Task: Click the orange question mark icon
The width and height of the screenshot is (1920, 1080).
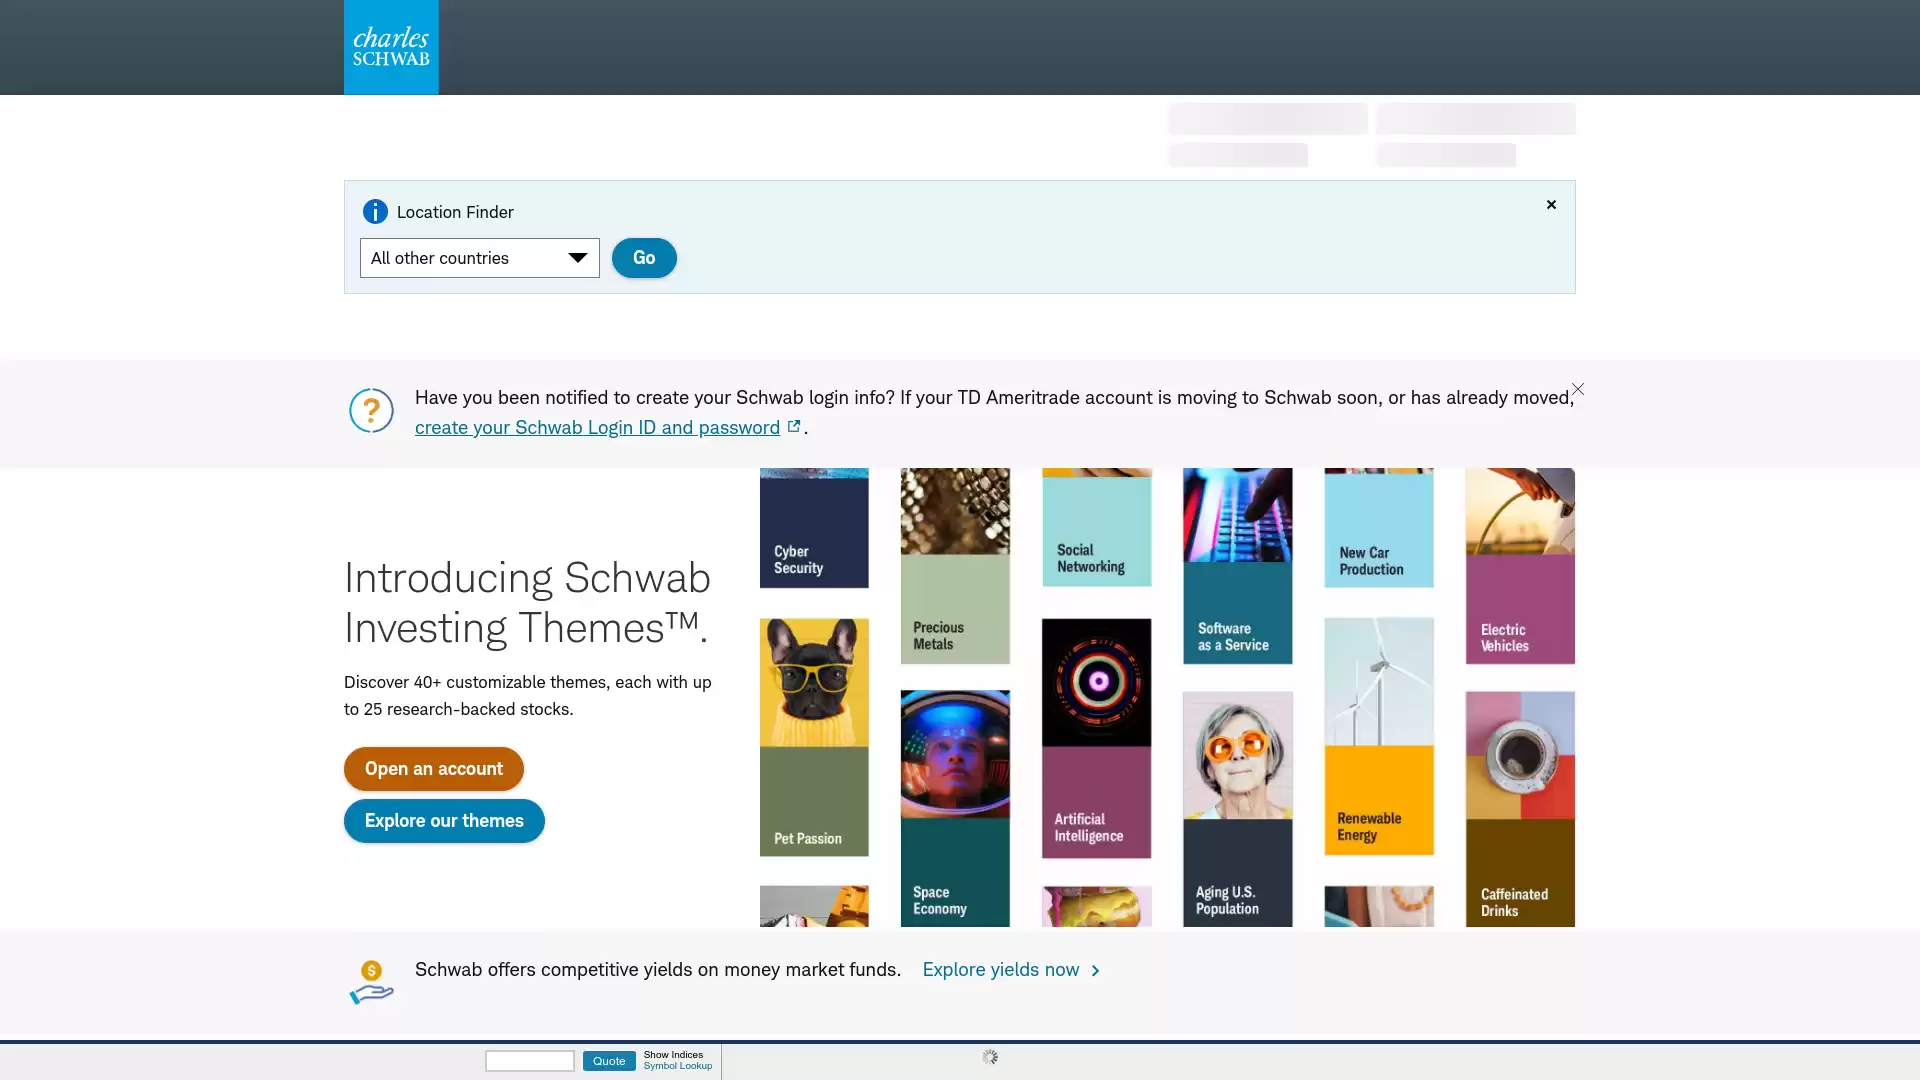Action: pyautogui.click(x=371, y=411)
